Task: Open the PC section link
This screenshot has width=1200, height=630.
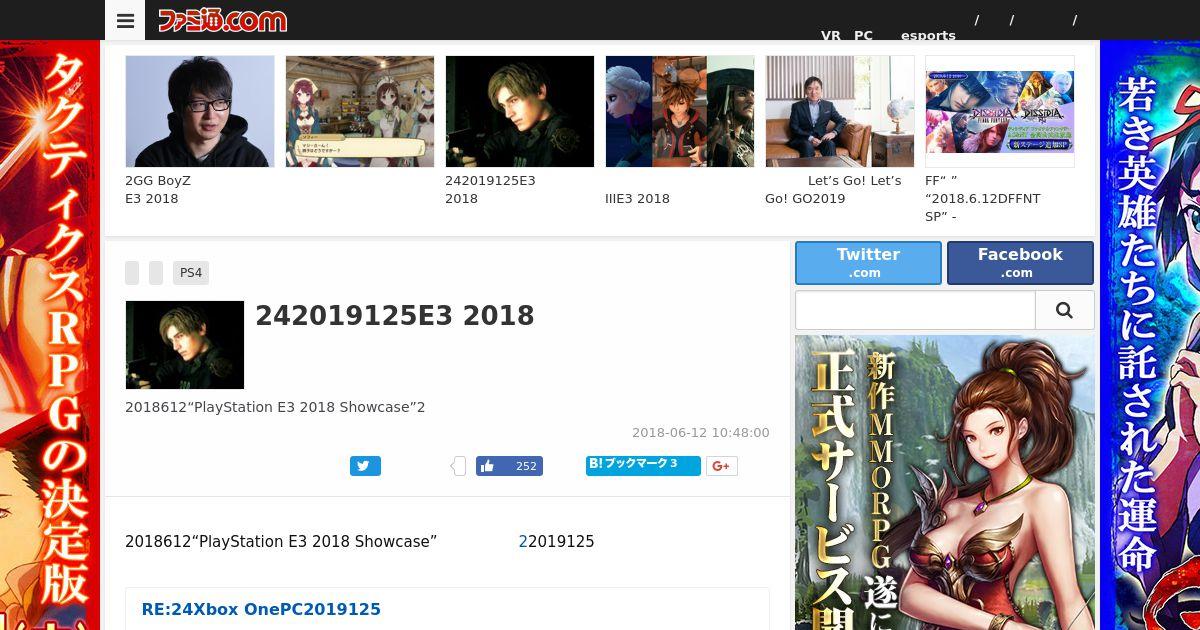Action: click(x=863, y=35)
